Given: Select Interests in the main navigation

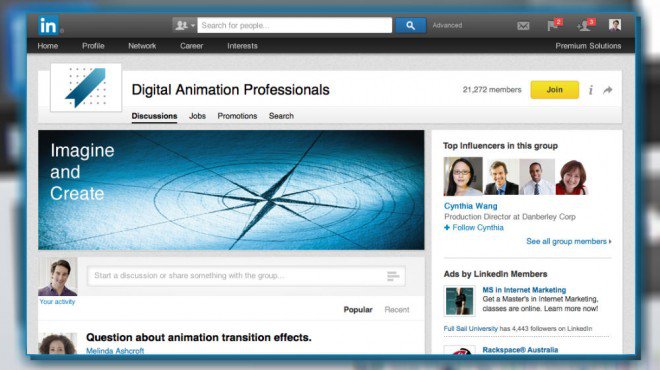Looking at the screenshot, I should (x=242, y=46).
